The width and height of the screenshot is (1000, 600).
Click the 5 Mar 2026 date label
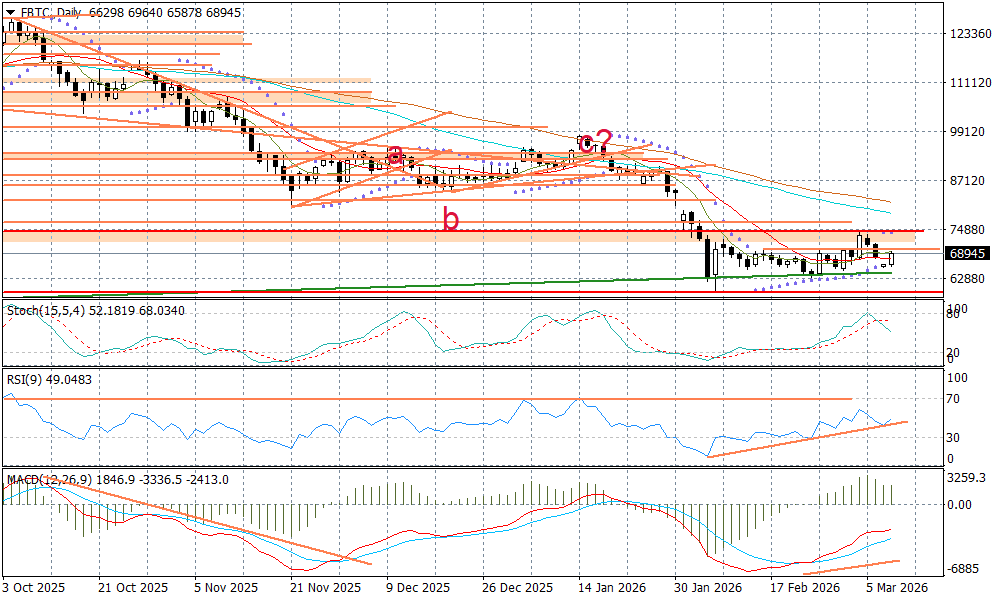(898, 587)
